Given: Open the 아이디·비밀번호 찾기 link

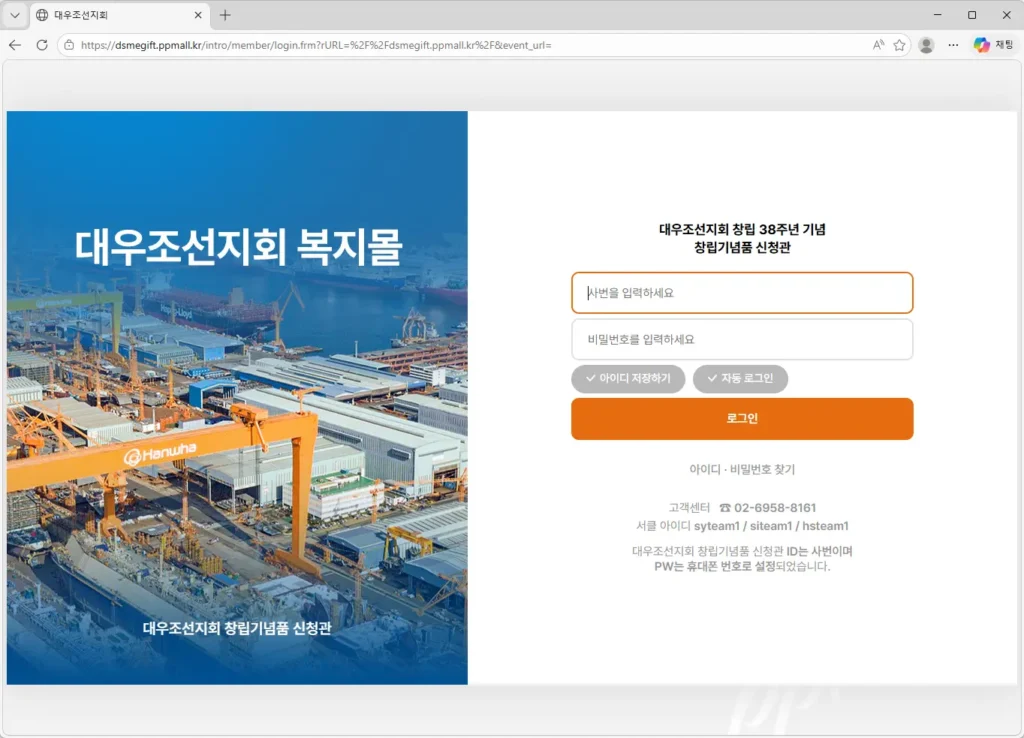Looking at the screenshot, I should 741,469.
